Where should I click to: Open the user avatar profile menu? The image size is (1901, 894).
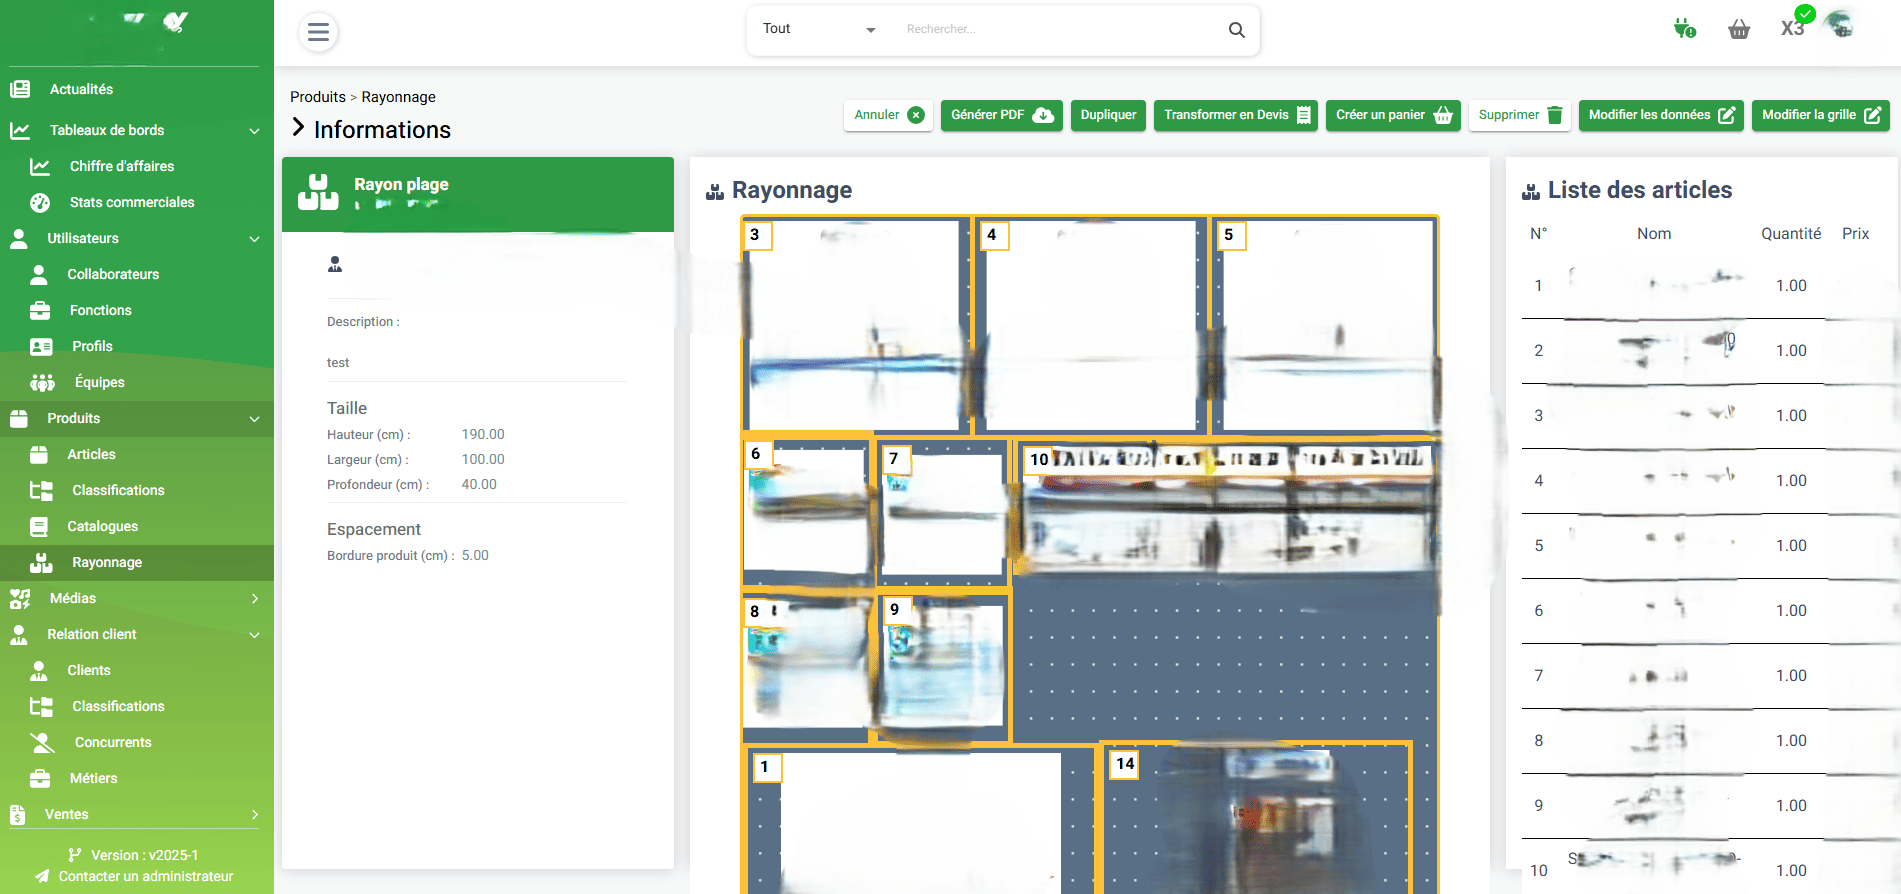1839,24
